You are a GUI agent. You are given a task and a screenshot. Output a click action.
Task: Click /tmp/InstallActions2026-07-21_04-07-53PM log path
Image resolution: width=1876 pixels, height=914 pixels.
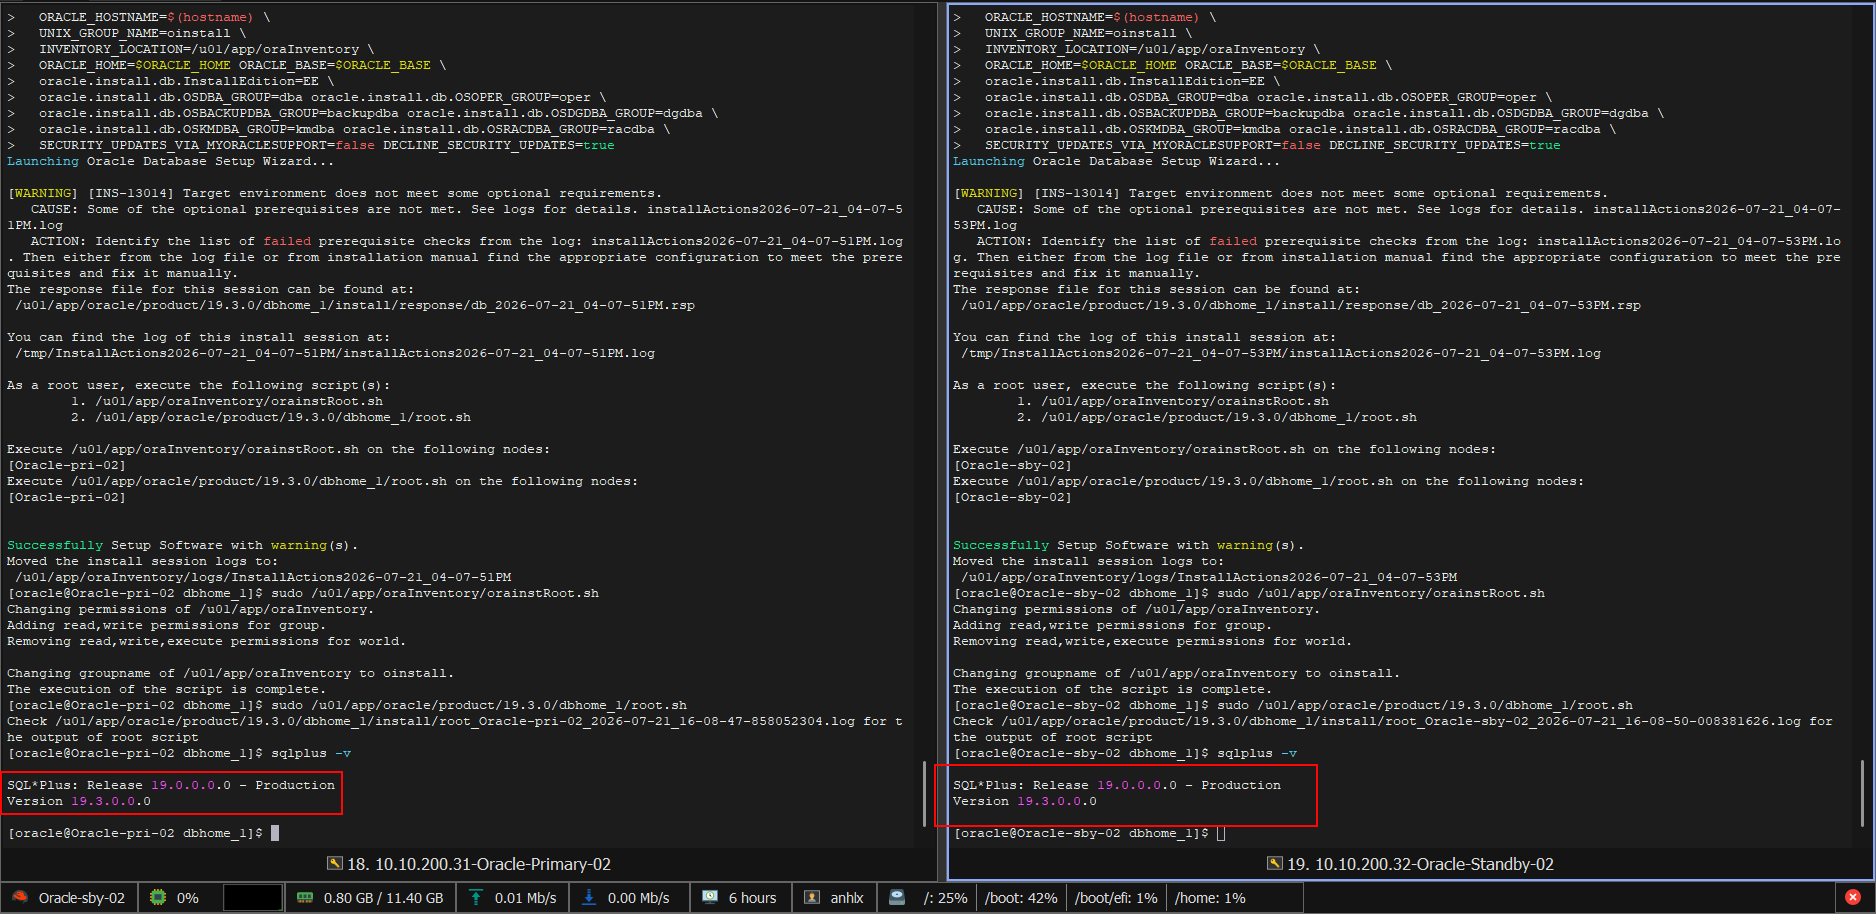1281,353
